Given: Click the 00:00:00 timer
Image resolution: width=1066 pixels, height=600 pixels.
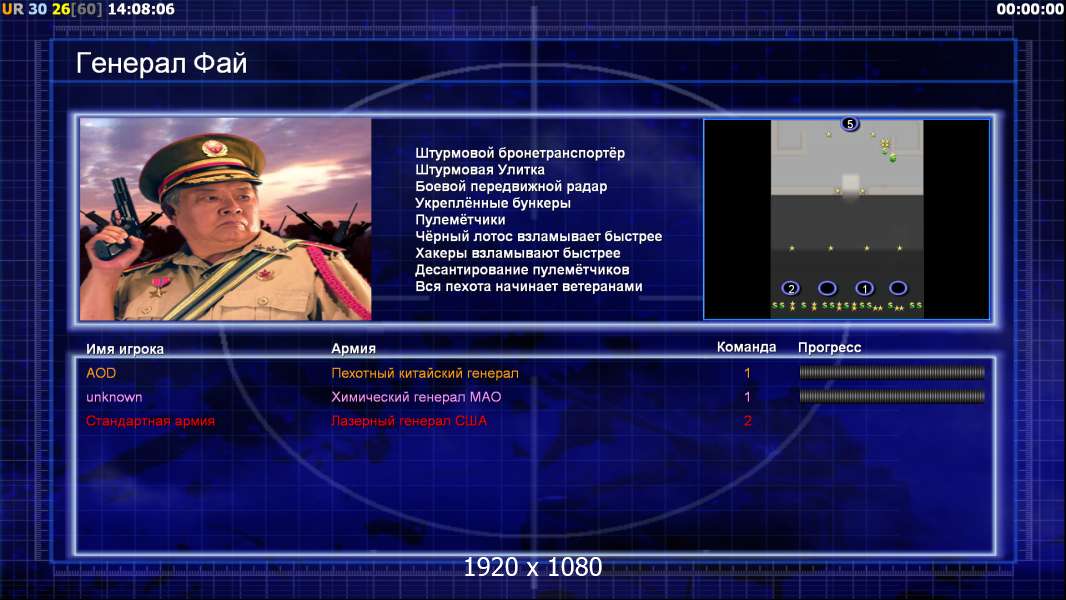Looking at the screenshot, I should 1030,9.
